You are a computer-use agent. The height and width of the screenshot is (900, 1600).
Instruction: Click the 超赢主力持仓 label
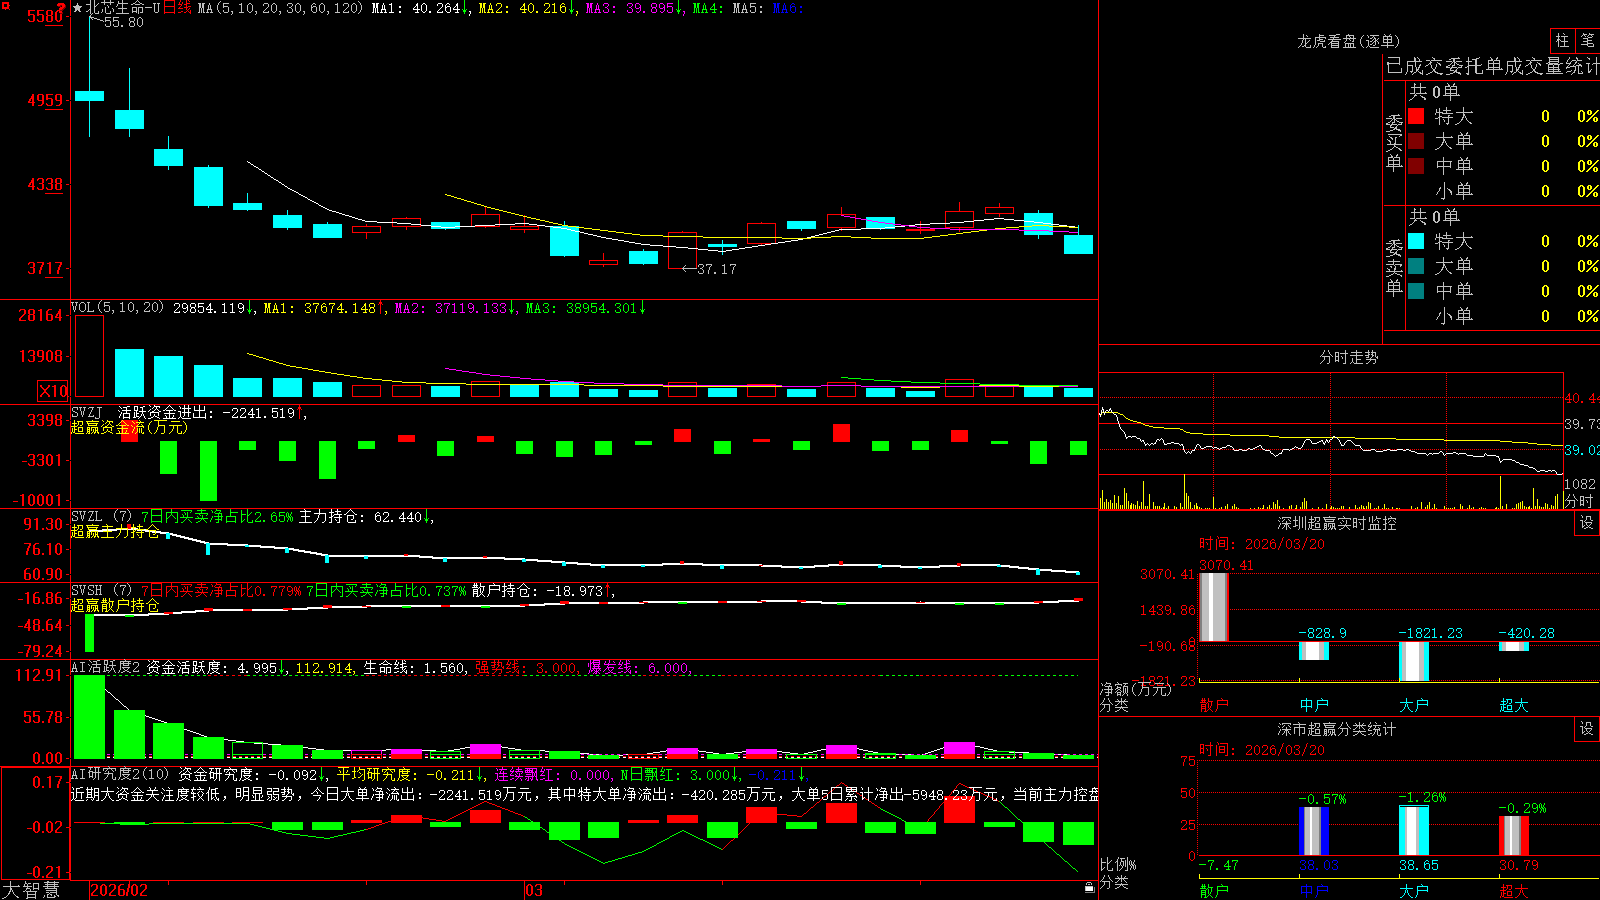[x=115, y=531]
